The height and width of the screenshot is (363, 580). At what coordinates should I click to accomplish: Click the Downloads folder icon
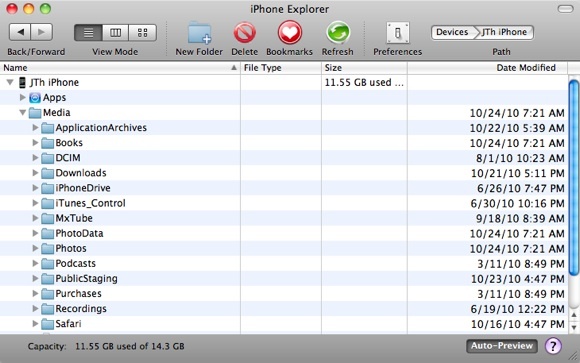47,173
